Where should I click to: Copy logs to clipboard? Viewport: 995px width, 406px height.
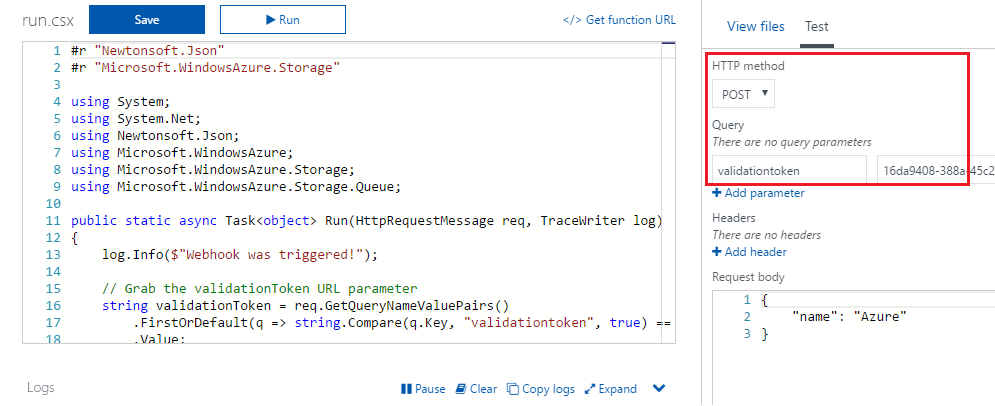pos(541,389)
